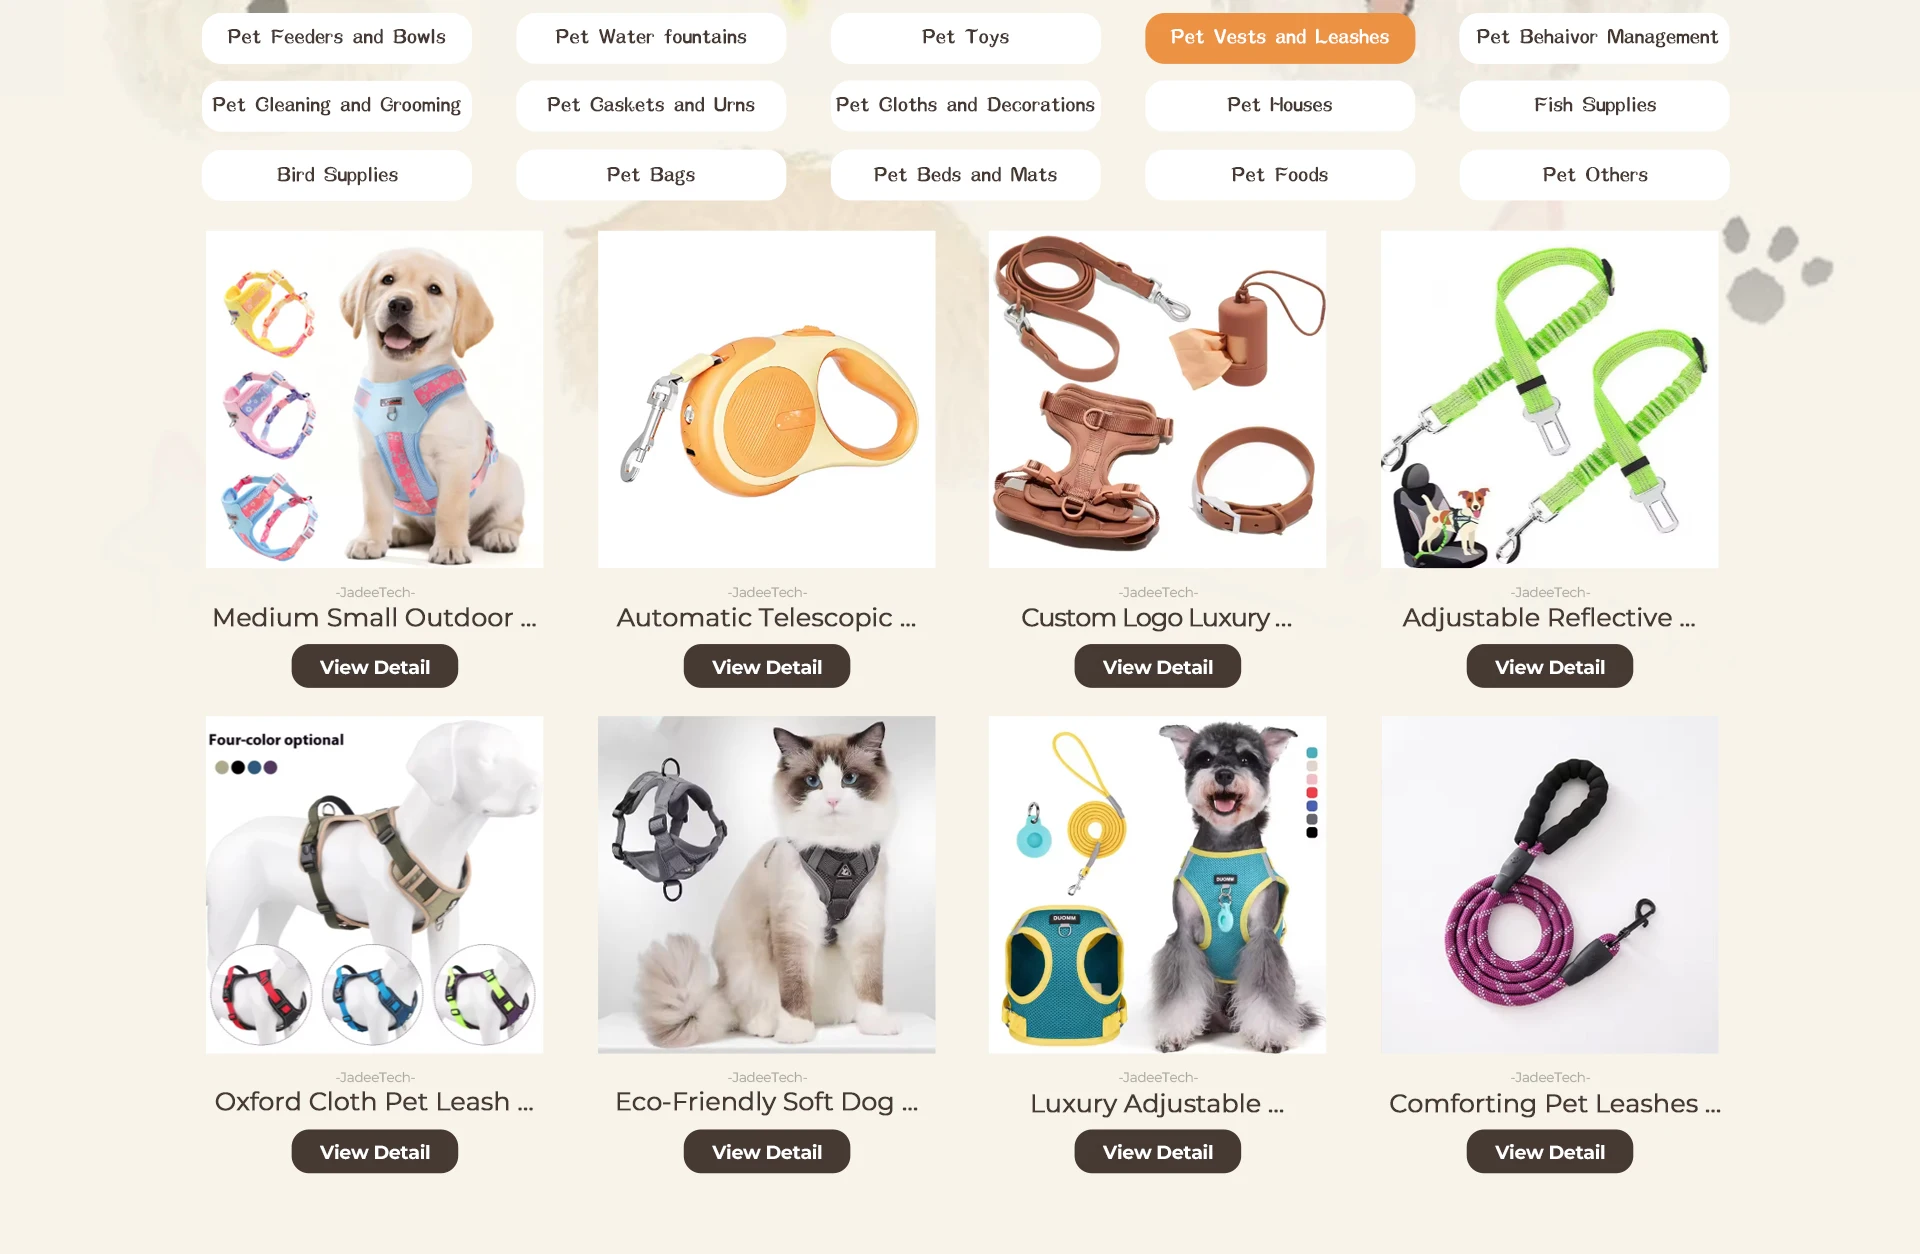Open the orange retractable leash product image
Viewport: 1920px width, 1254px height.
click(767, 400)
